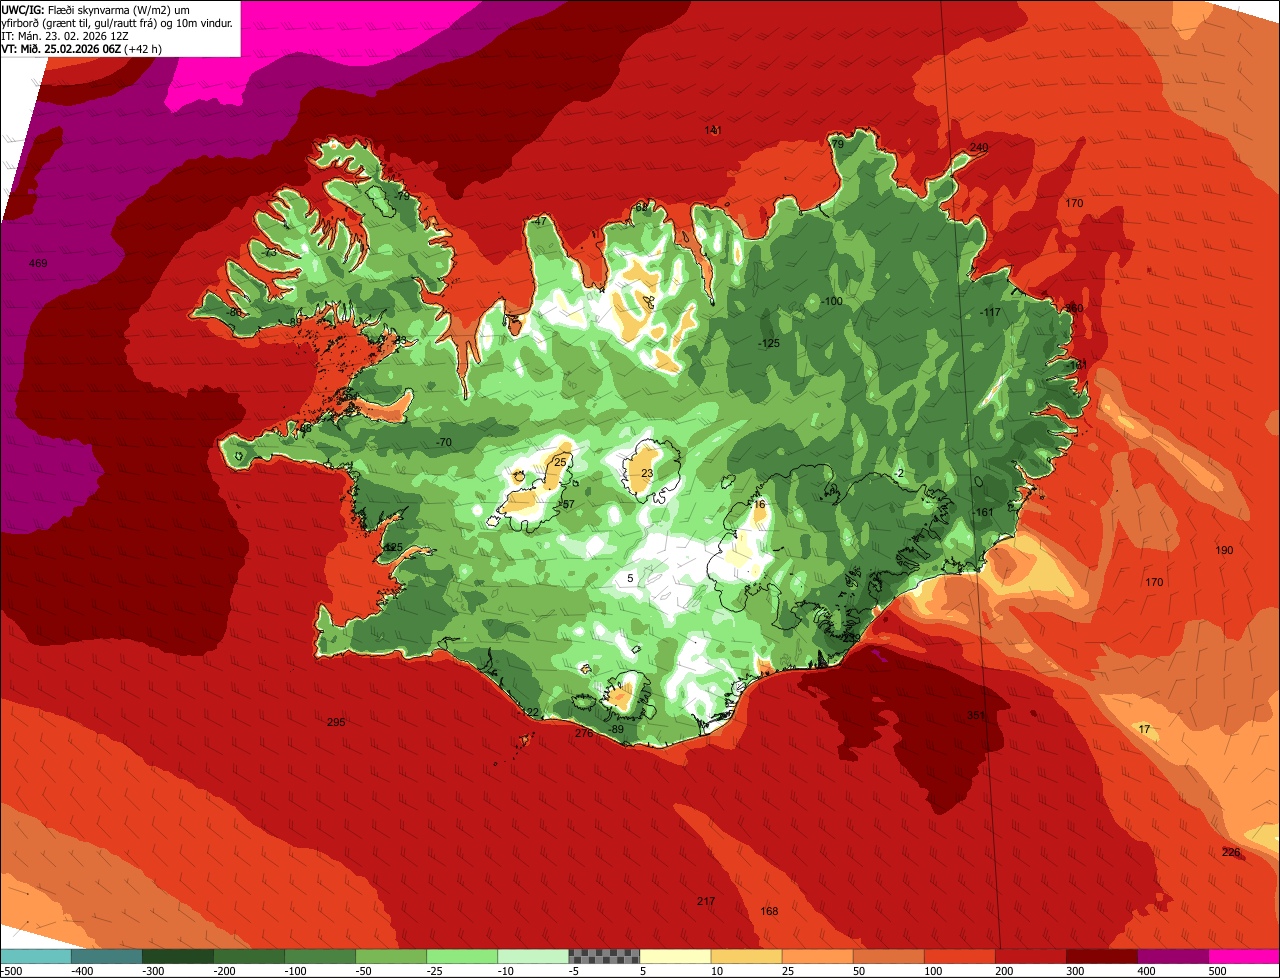Click the '79' value at the northeast tip
The height and width of the screenshot is (978, 1280).
coord(838,145)
